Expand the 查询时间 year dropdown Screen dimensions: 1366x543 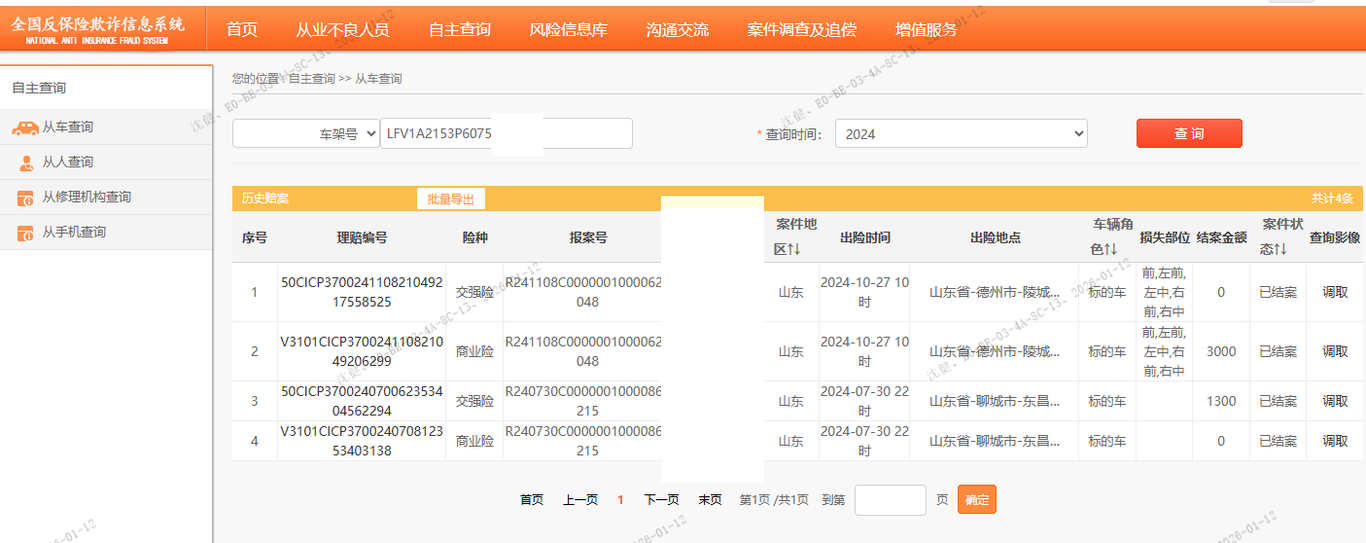click(x=960, y=134)
